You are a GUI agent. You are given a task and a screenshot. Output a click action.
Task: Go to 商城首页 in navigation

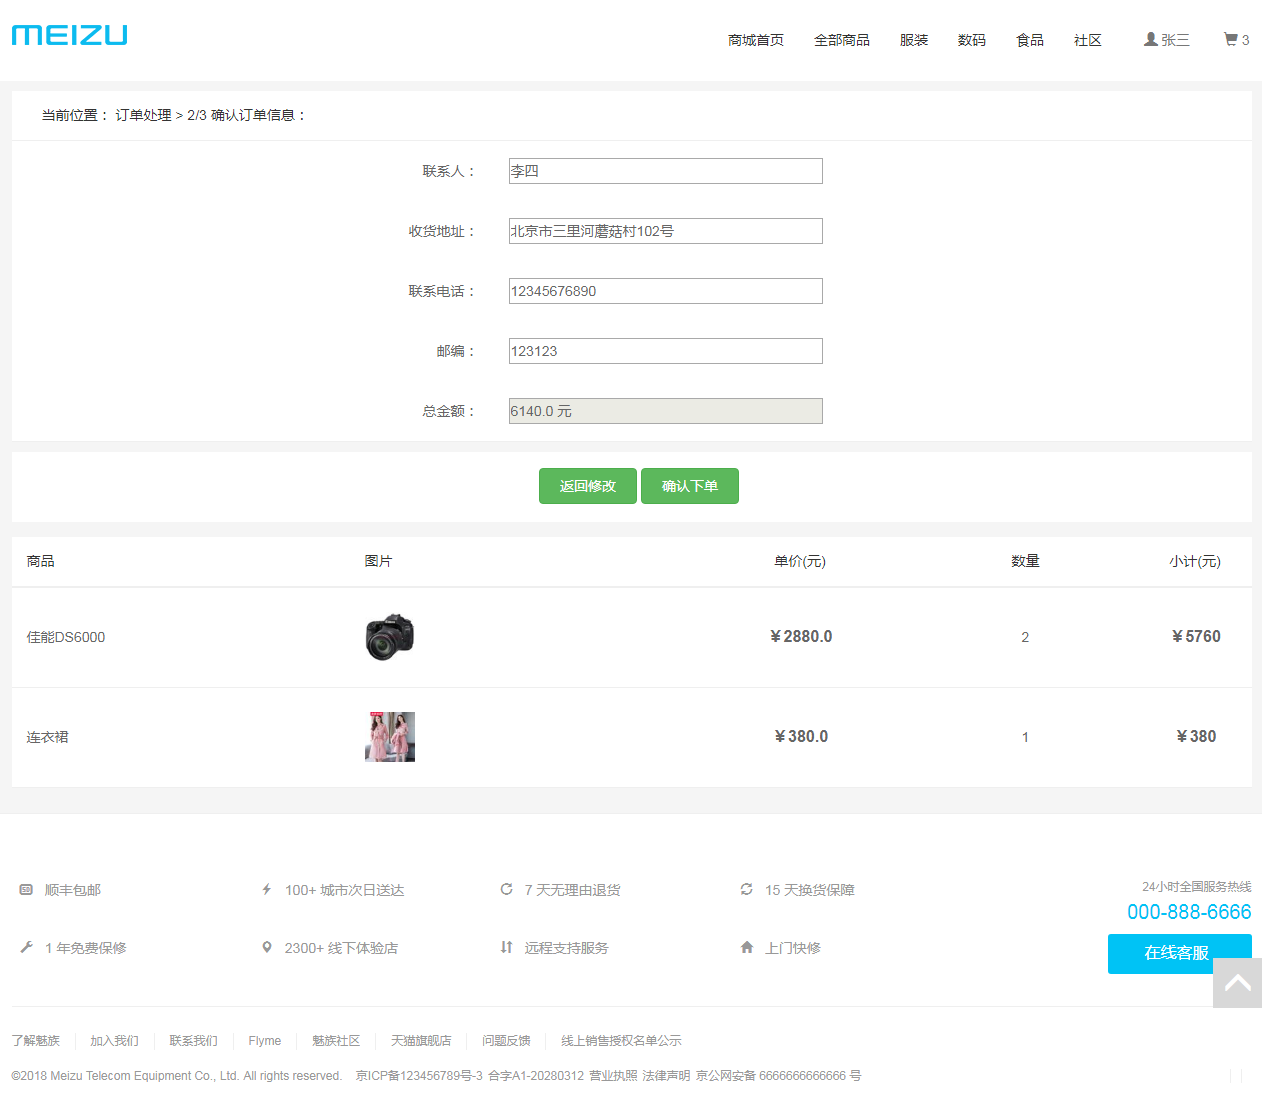pyautogui.click(x=756, y=40)
